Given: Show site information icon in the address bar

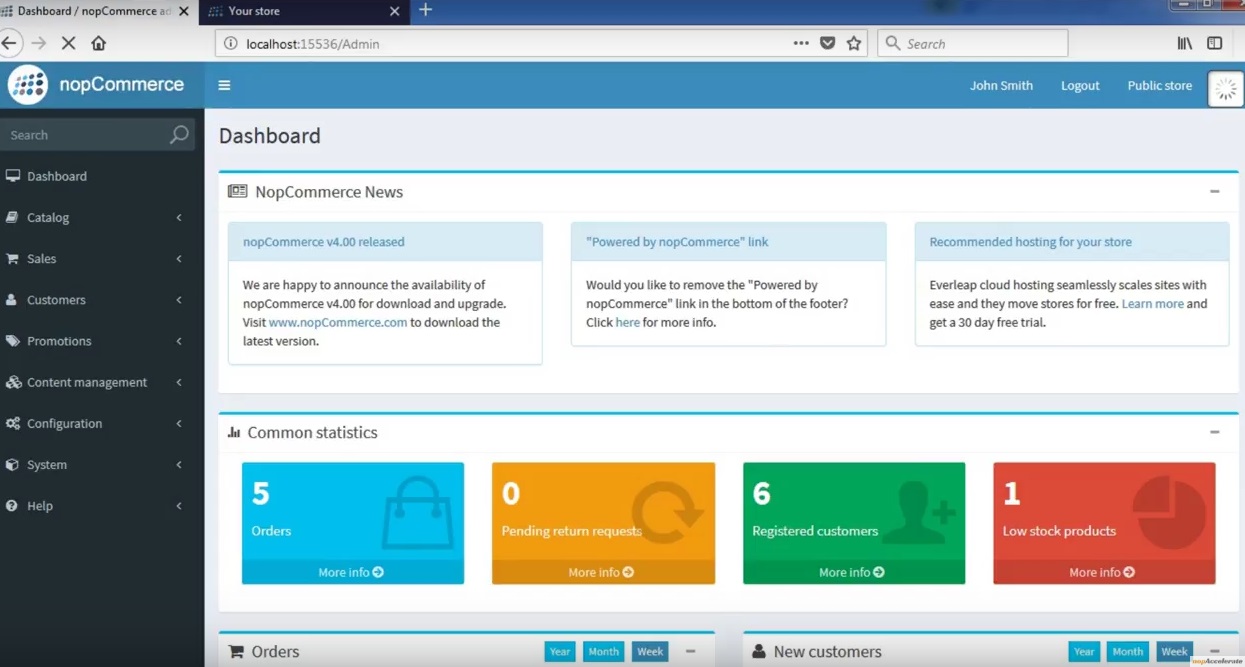Looking at the screenshot, I should click(230, 43).
